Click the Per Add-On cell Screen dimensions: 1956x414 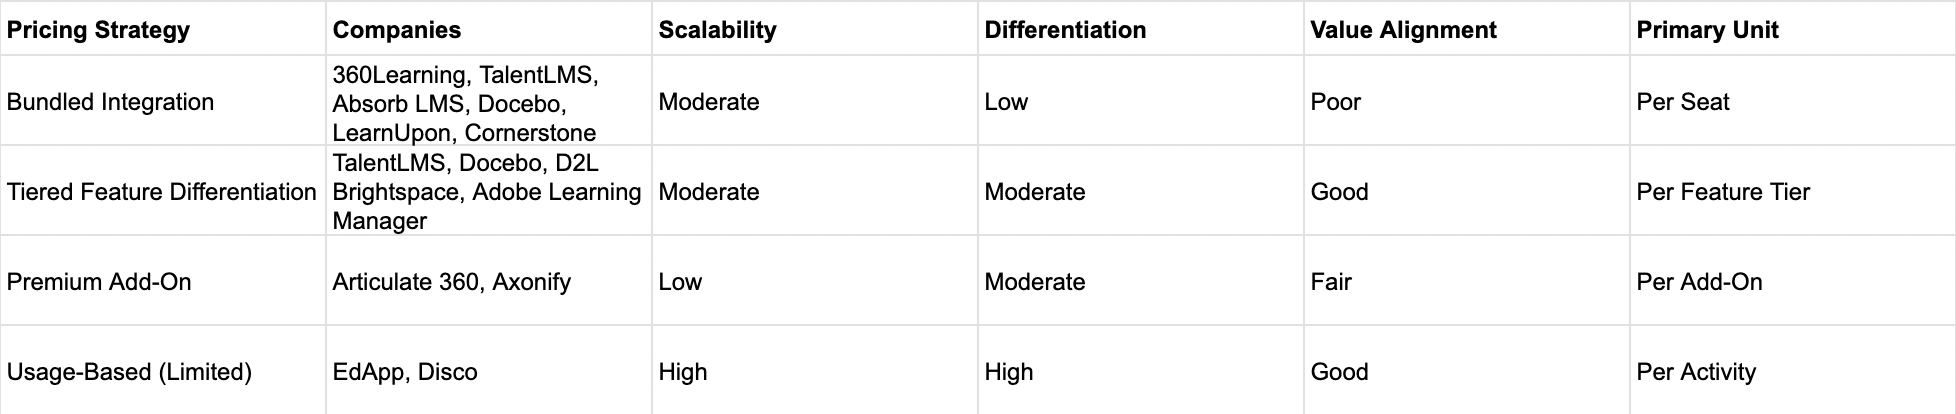1792,281
